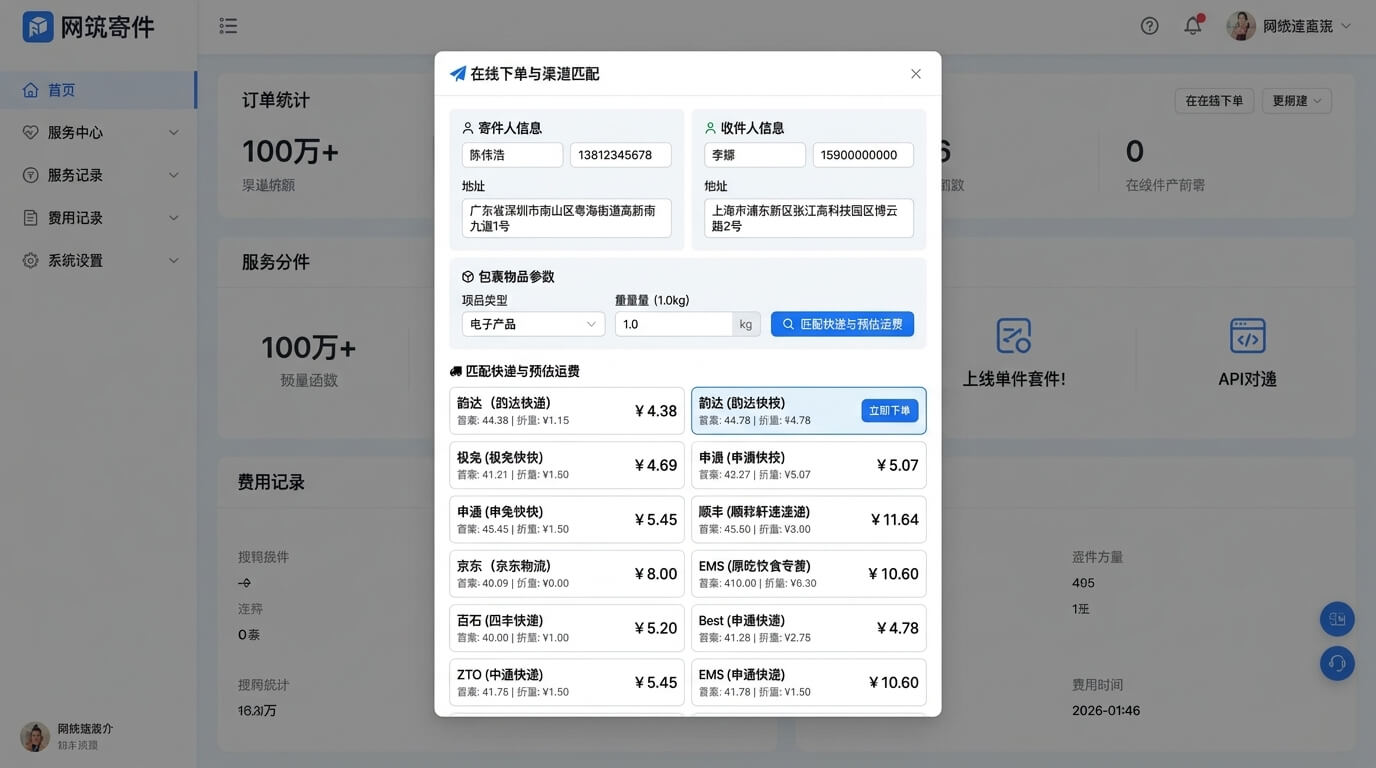Click the sender name field 陈伟浩
1376x768 pixels.
pyautogui.click(x=512, y=155)
